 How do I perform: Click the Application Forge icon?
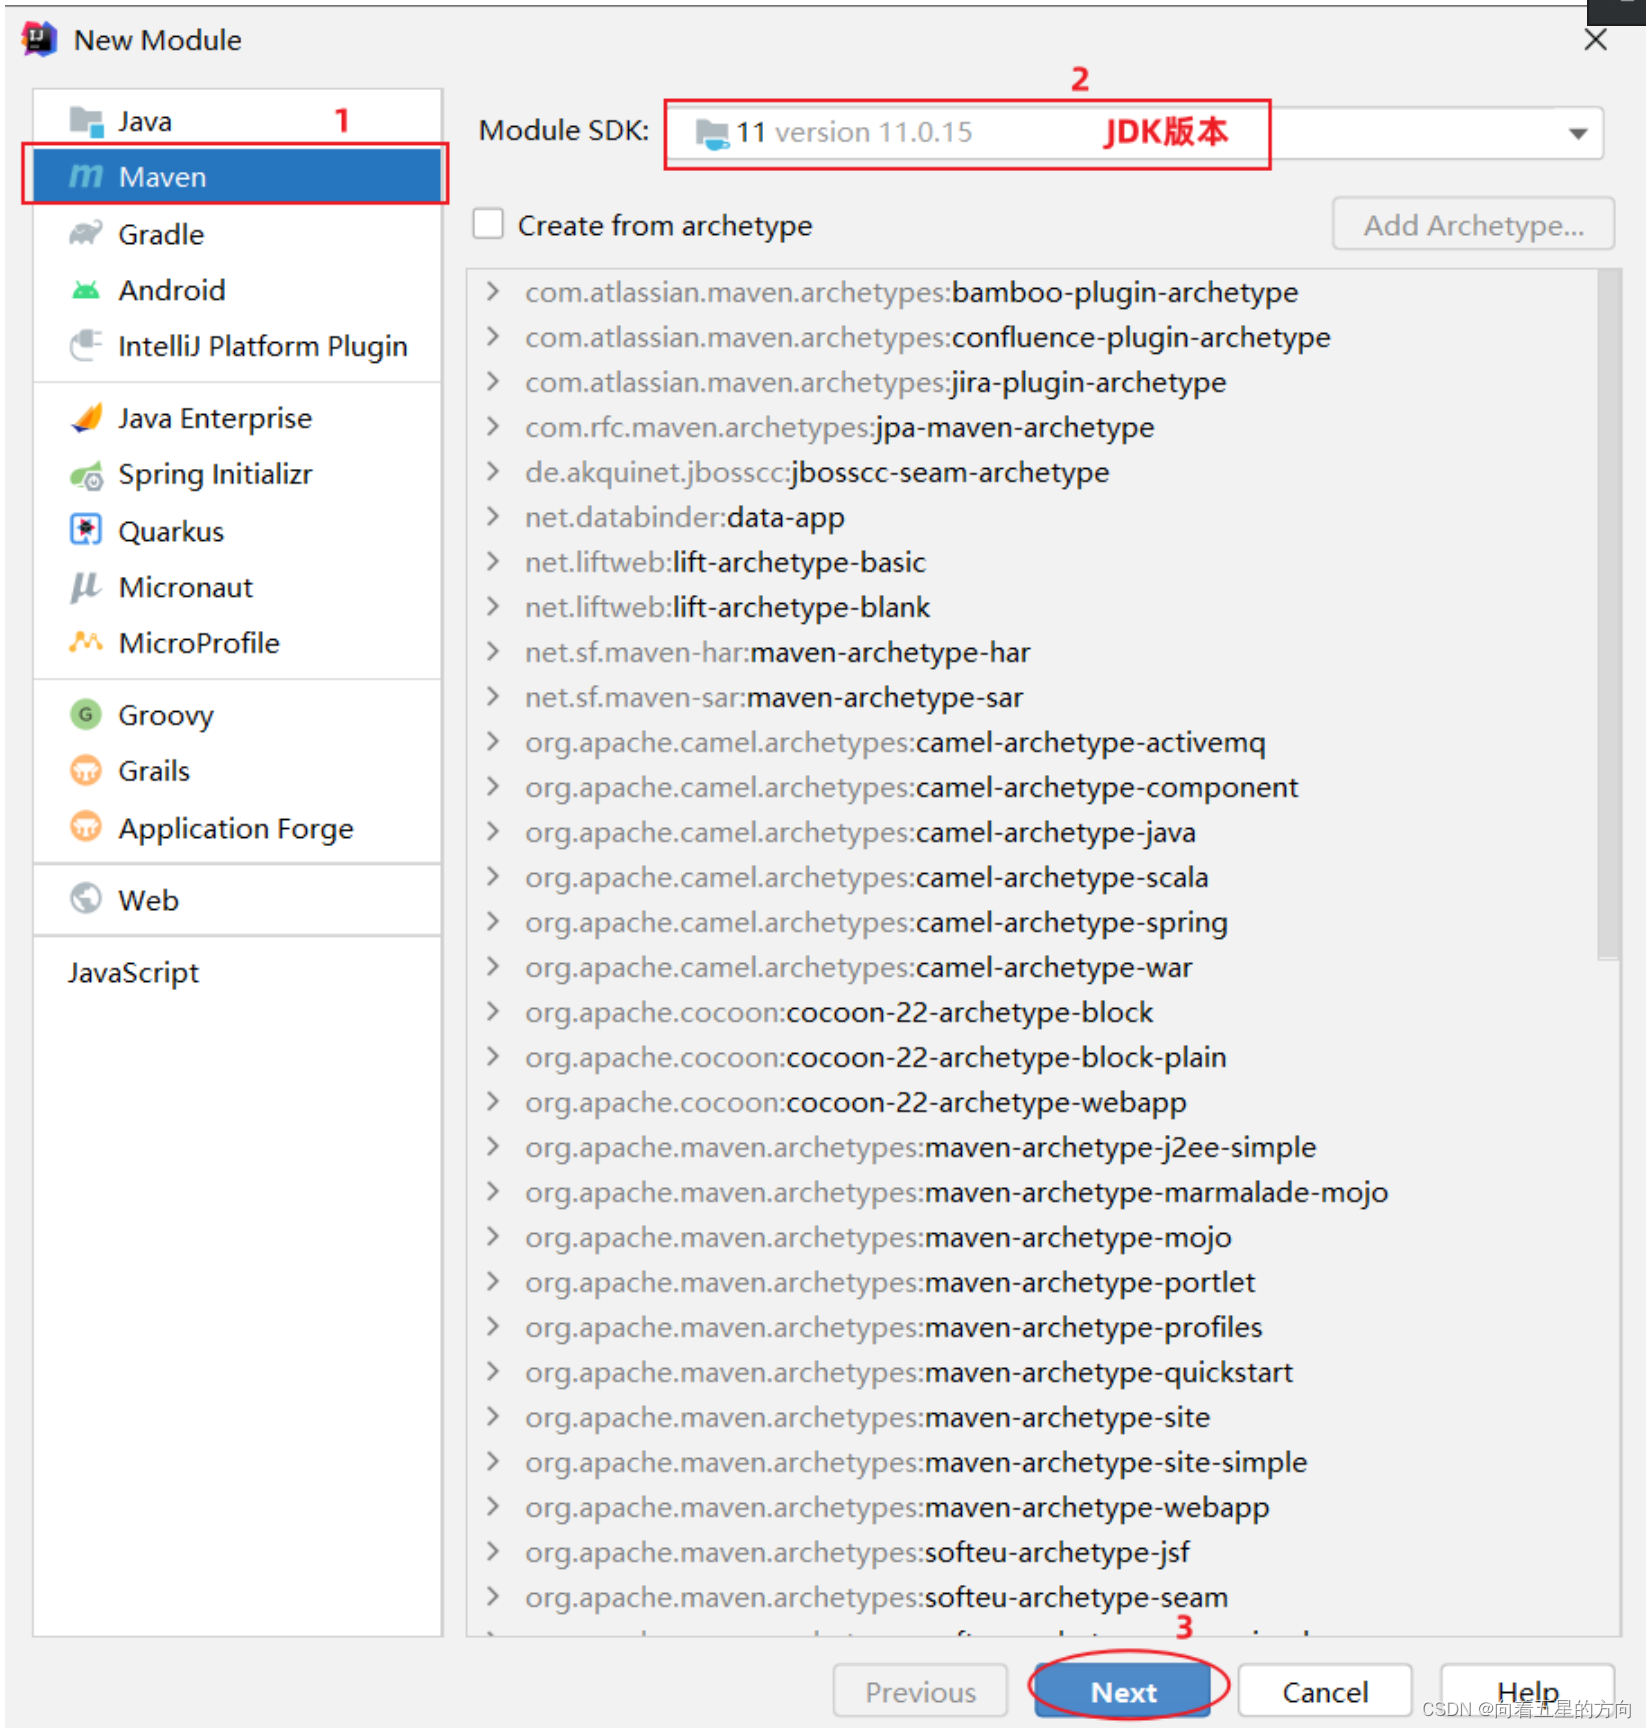(86, 827)
